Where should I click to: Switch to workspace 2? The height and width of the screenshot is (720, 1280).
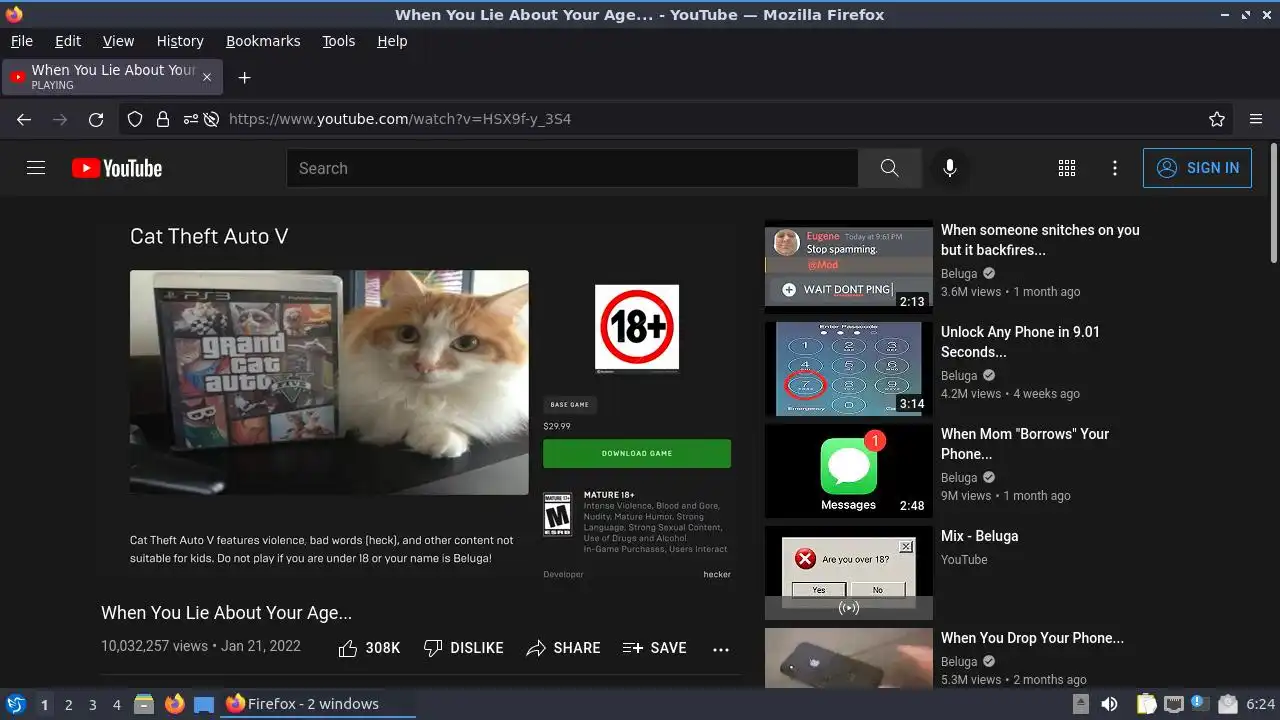pos(68,704)
